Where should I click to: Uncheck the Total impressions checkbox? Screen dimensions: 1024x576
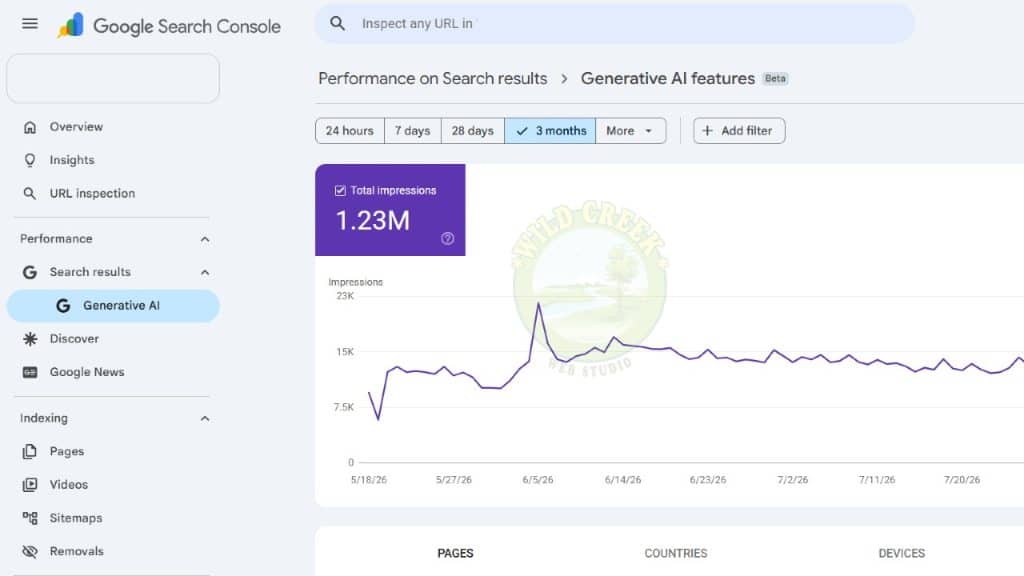click(340, 191)
